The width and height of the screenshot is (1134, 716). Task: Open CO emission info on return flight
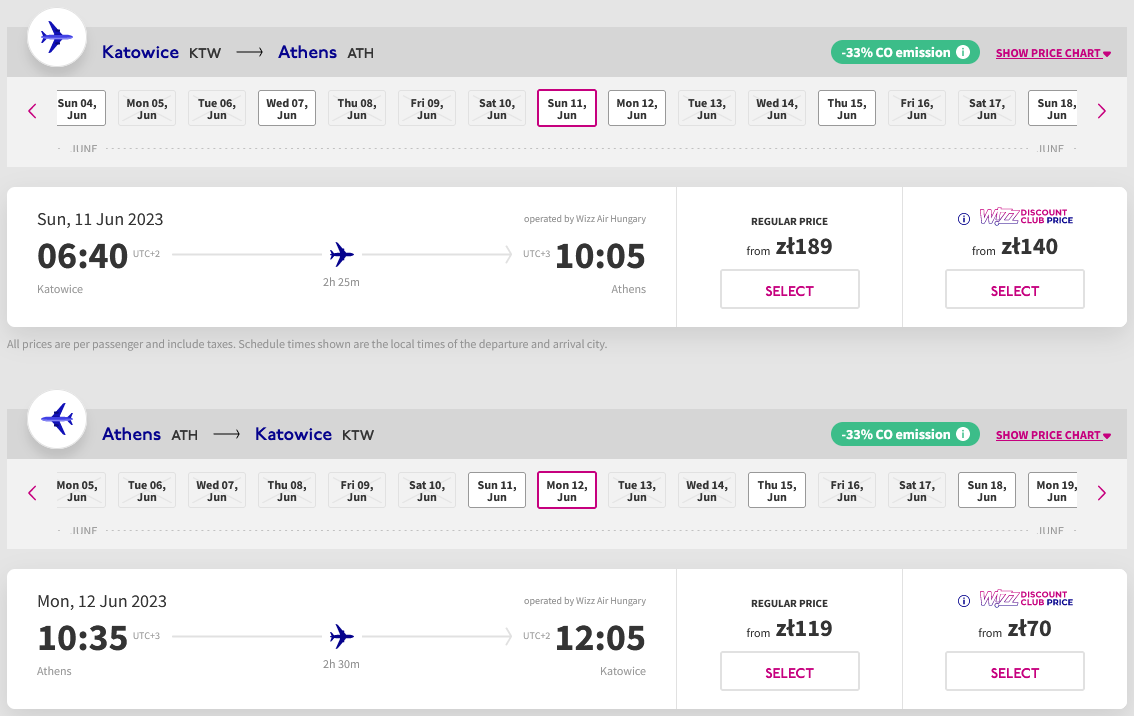[x=963, y=434]
